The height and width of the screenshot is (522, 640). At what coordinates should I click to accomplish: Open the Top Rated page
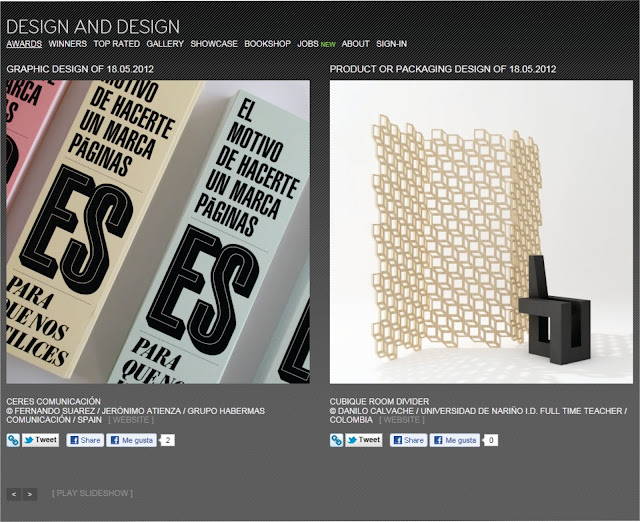click(117, 44)
